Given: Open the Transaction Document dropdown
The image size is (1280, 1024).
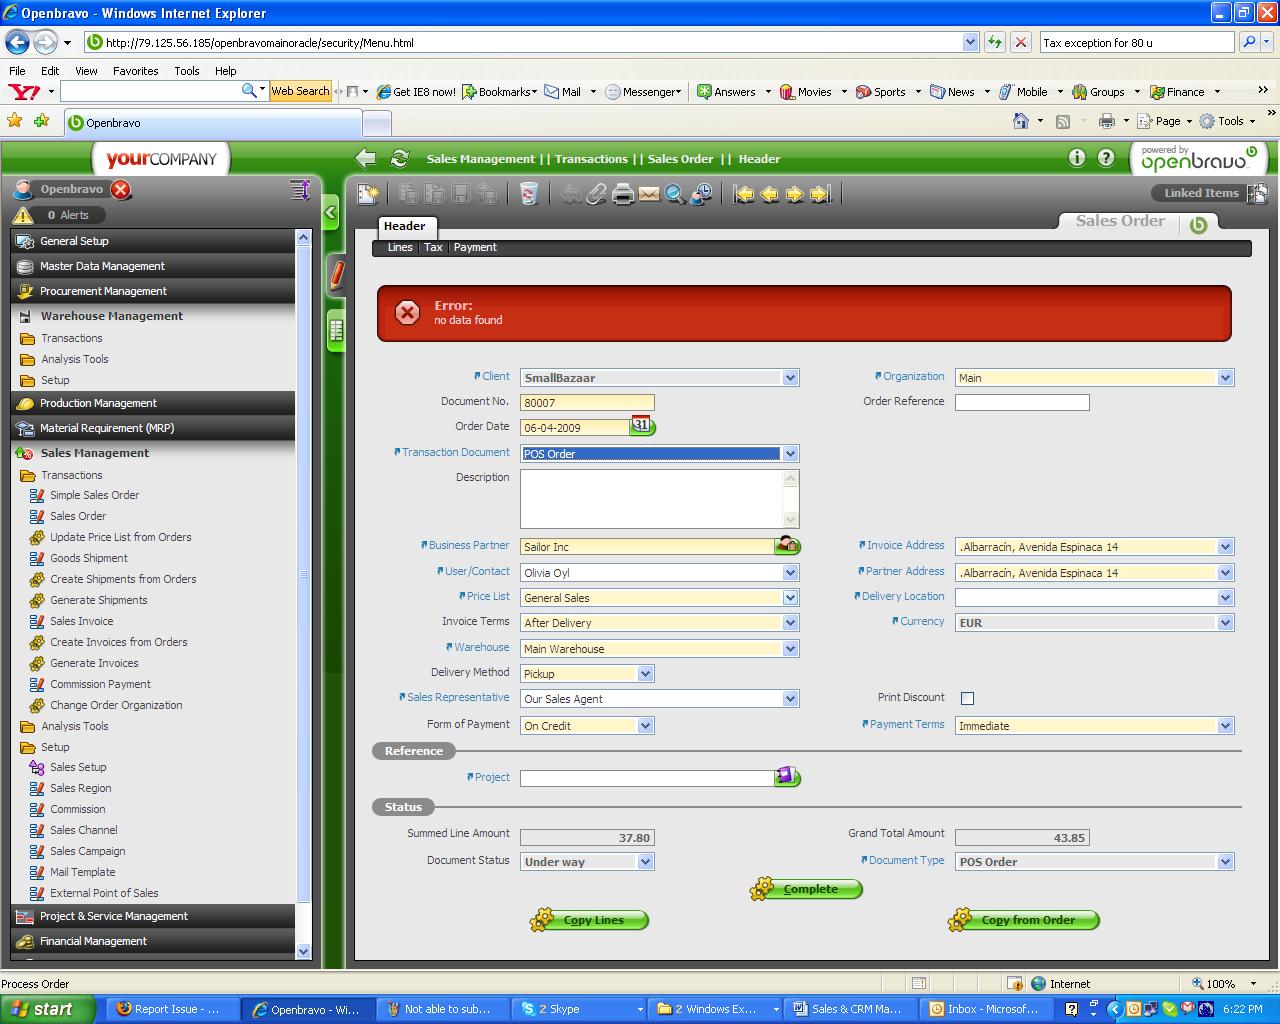Looking at the screenshot, I should coord(790,454).
